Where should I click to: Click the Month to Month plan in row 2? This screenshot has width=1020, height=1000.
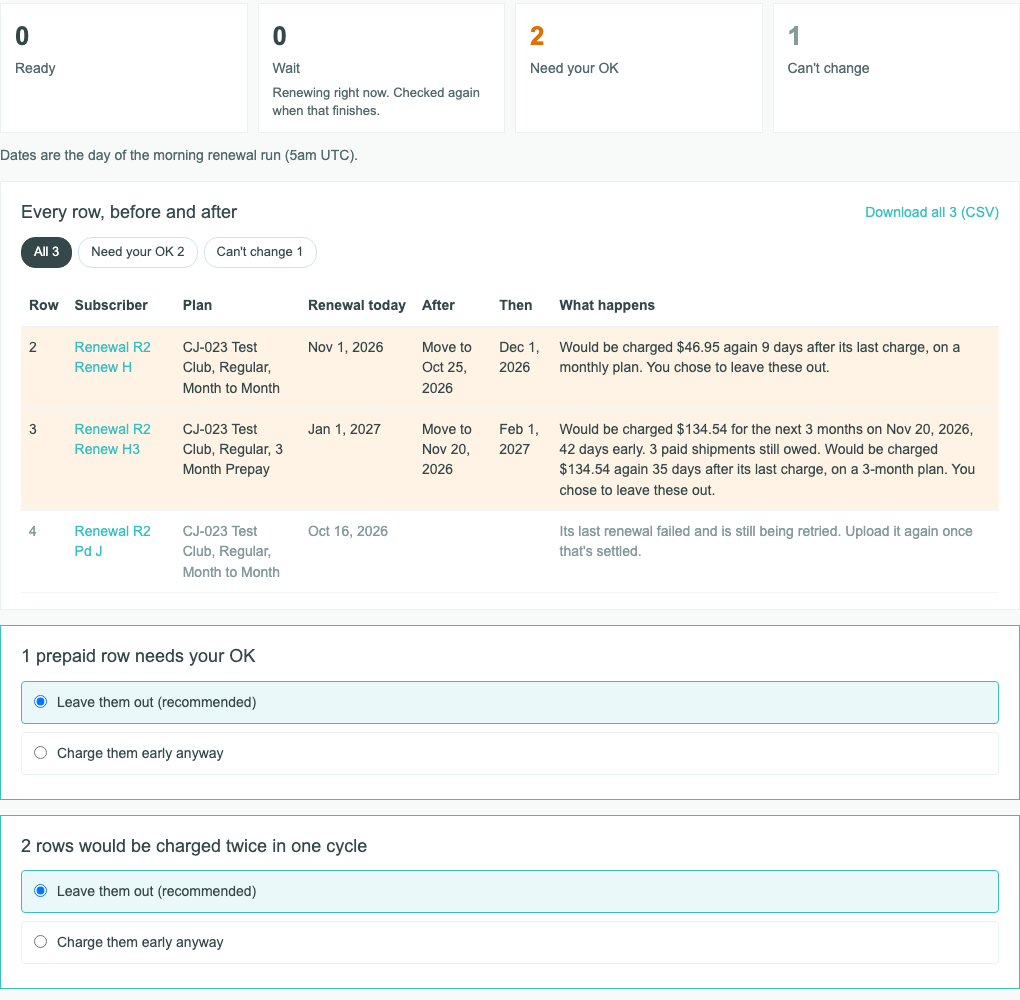coord(232,368)
